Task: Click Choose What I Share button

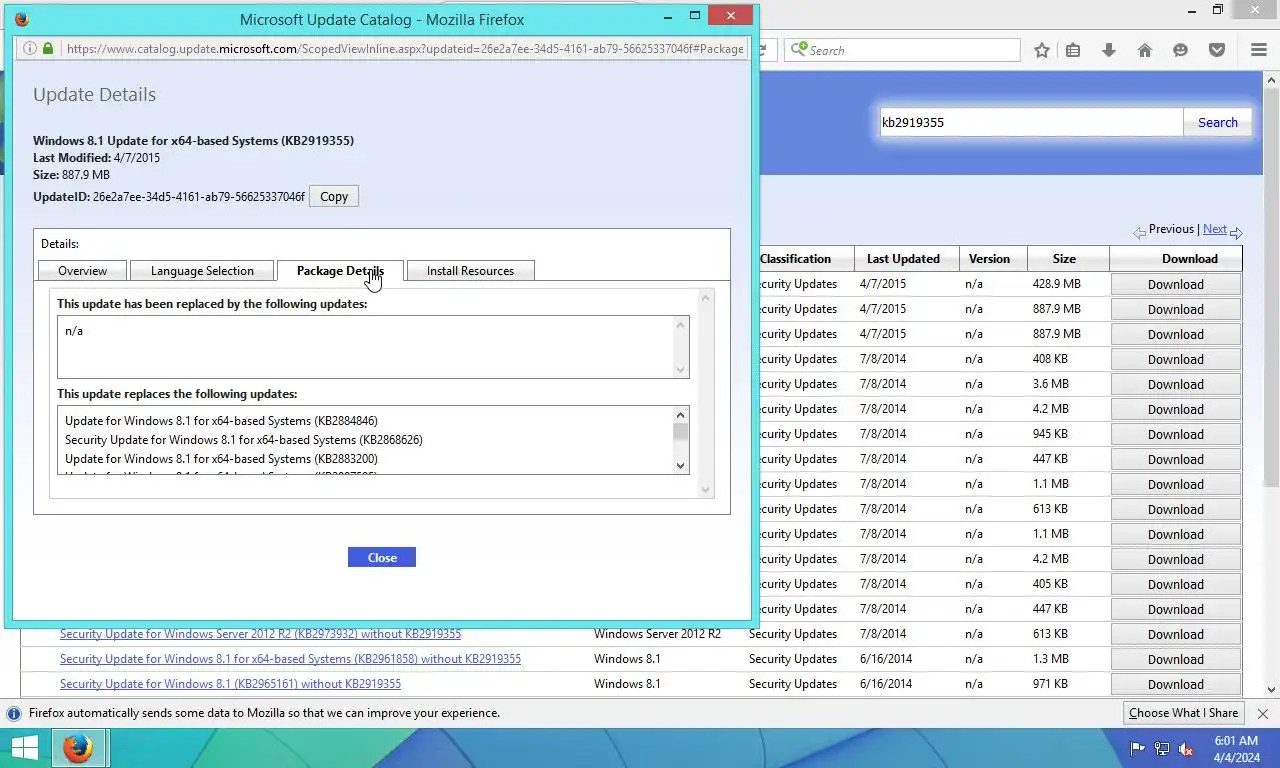Action: coord(1183,713)
